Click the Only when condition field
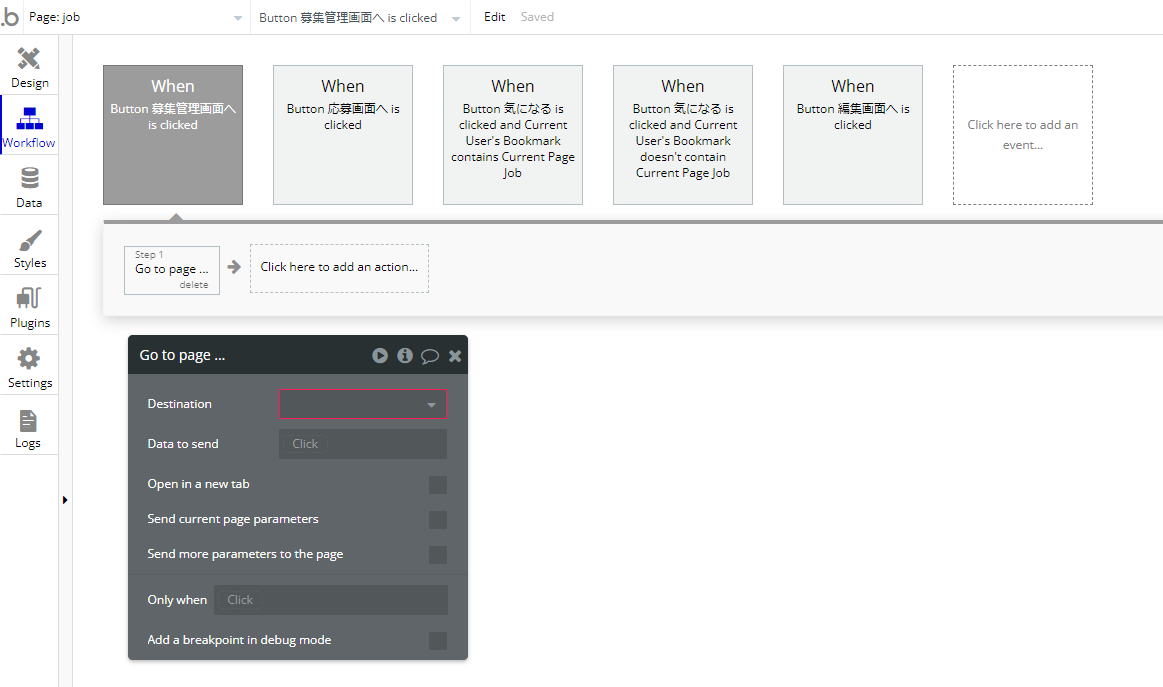Screen dimensions: 1163x687 (331, 599)
